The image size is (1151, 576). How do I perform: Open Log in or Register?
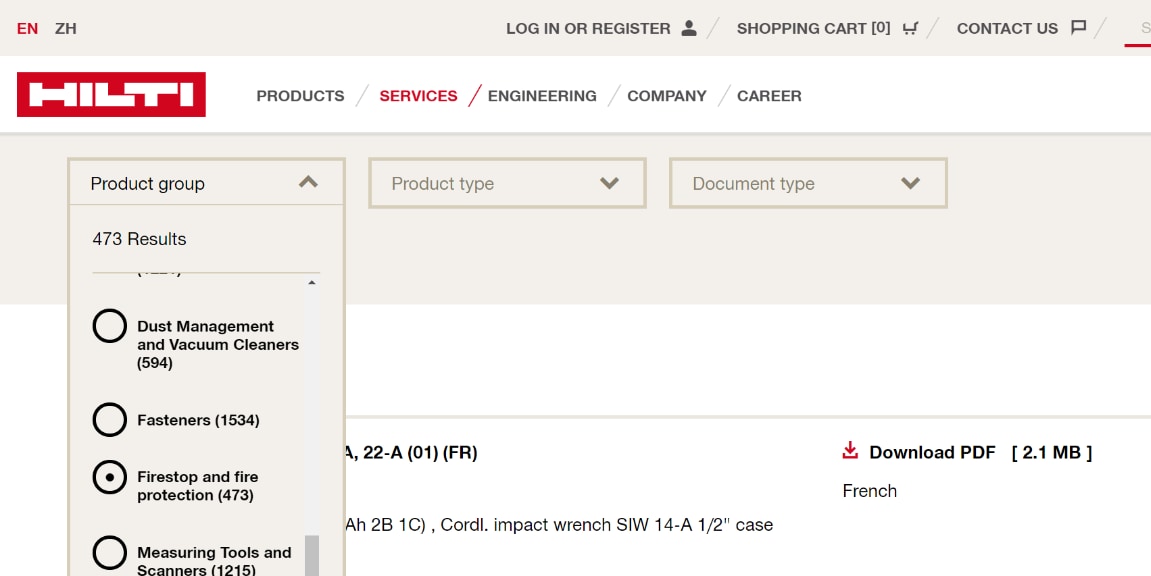tap(588, 29)
